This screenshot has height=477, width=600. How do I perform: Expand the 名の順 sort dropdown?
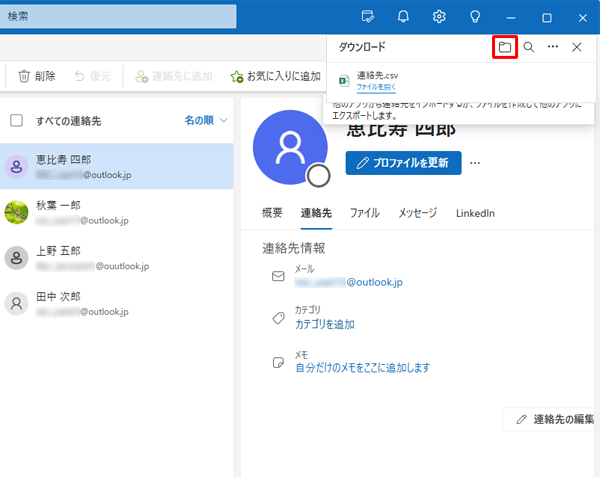click(x=206, y=120)
